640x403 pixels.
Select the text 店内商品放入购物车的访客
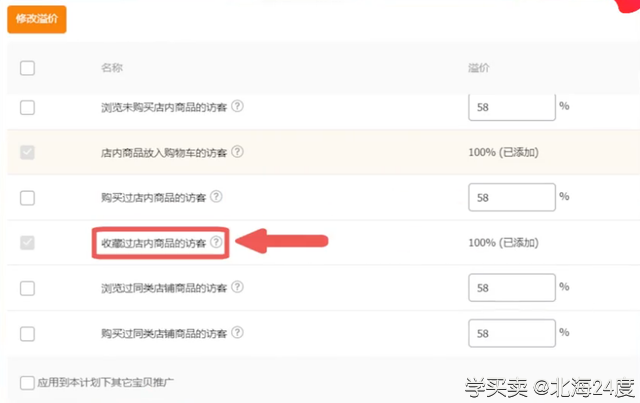click(164, 153)
